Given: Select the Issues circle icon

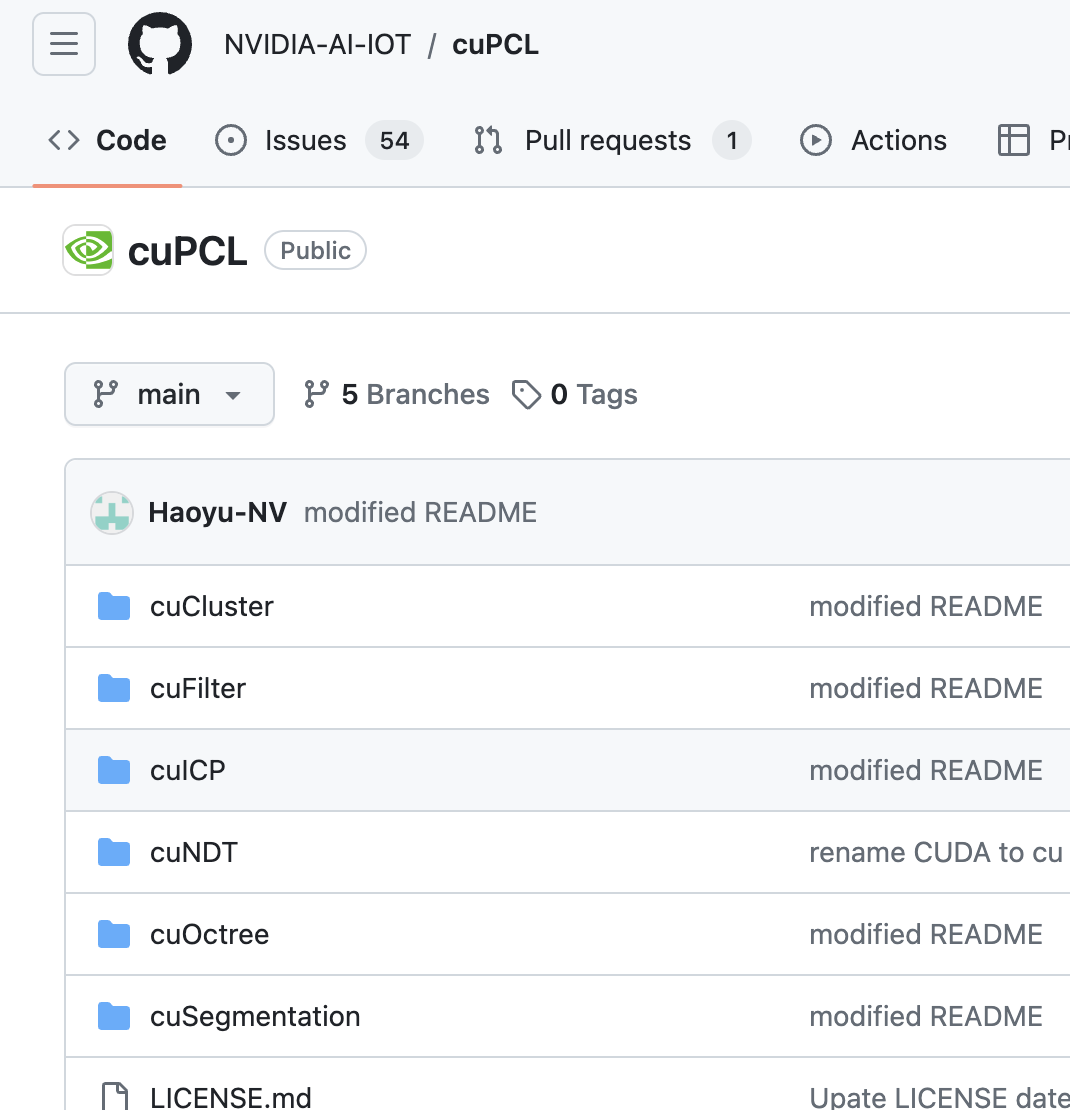Looking at the screenshot, I should click(x=231, y=140).
